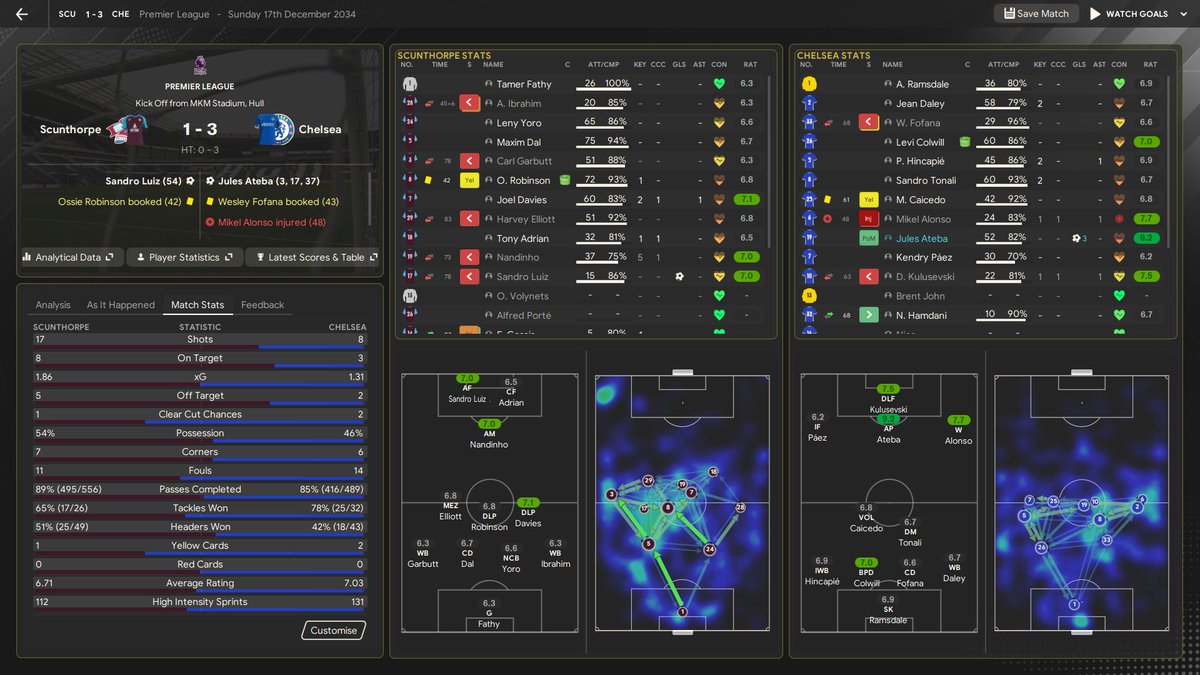Viewport: 1200px width, 675px height.
Task: Sort Chelsea stats by RAT column
Action: [x=1150, y=65]
